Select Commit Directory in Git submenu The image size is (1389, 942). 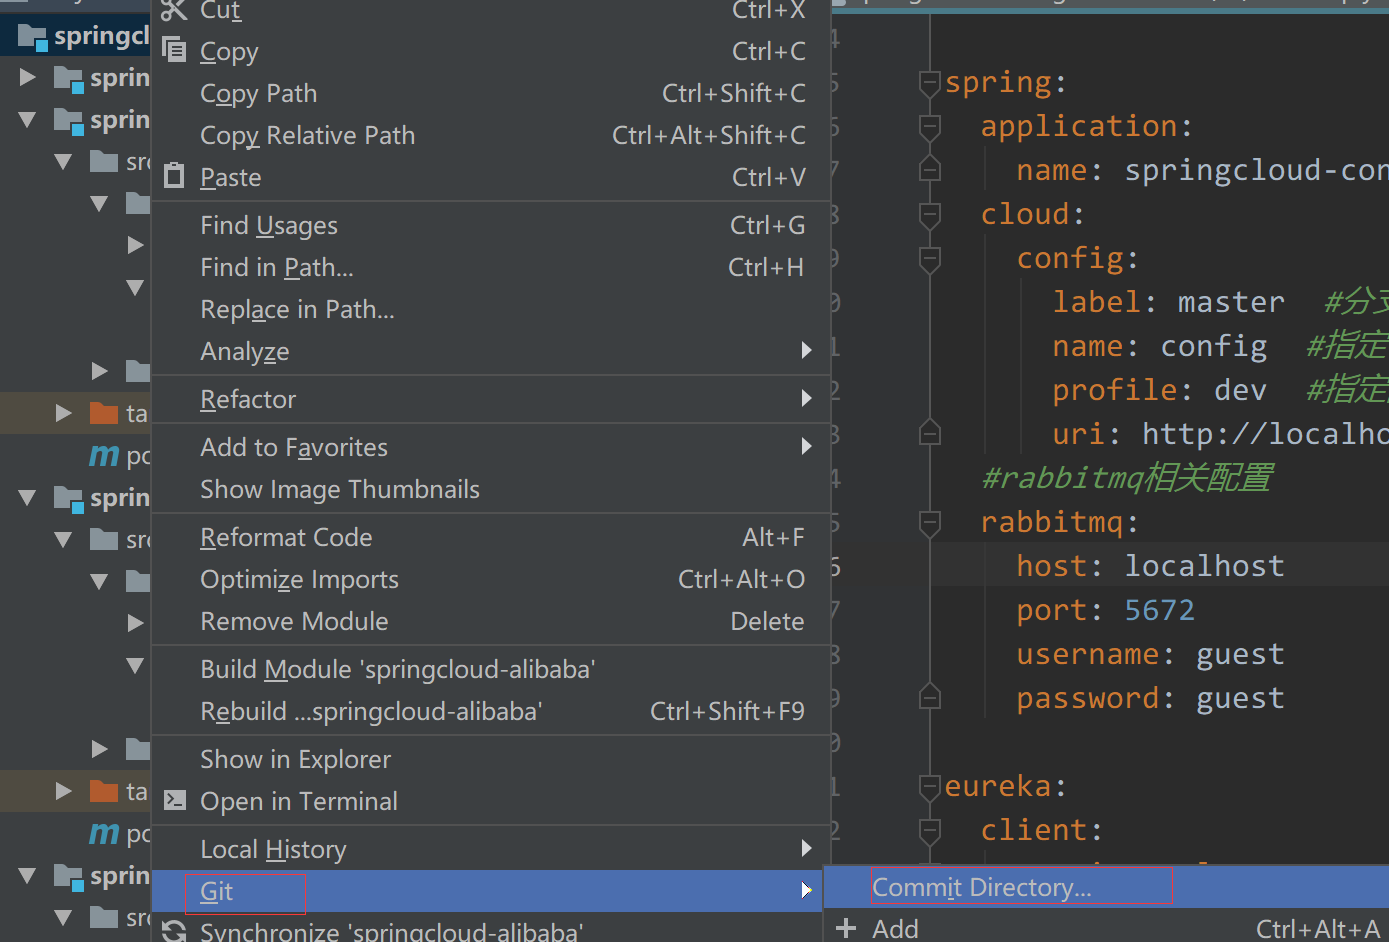1106,887
